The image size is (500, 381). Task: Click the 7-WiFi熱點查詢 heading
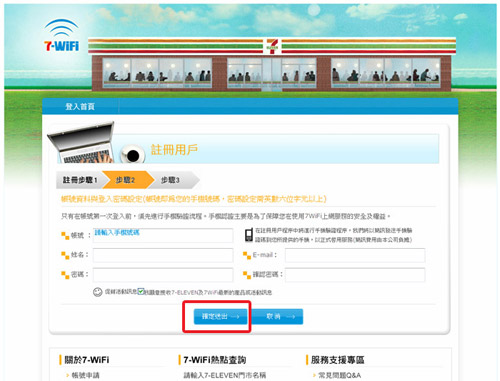tap(215, 360)
